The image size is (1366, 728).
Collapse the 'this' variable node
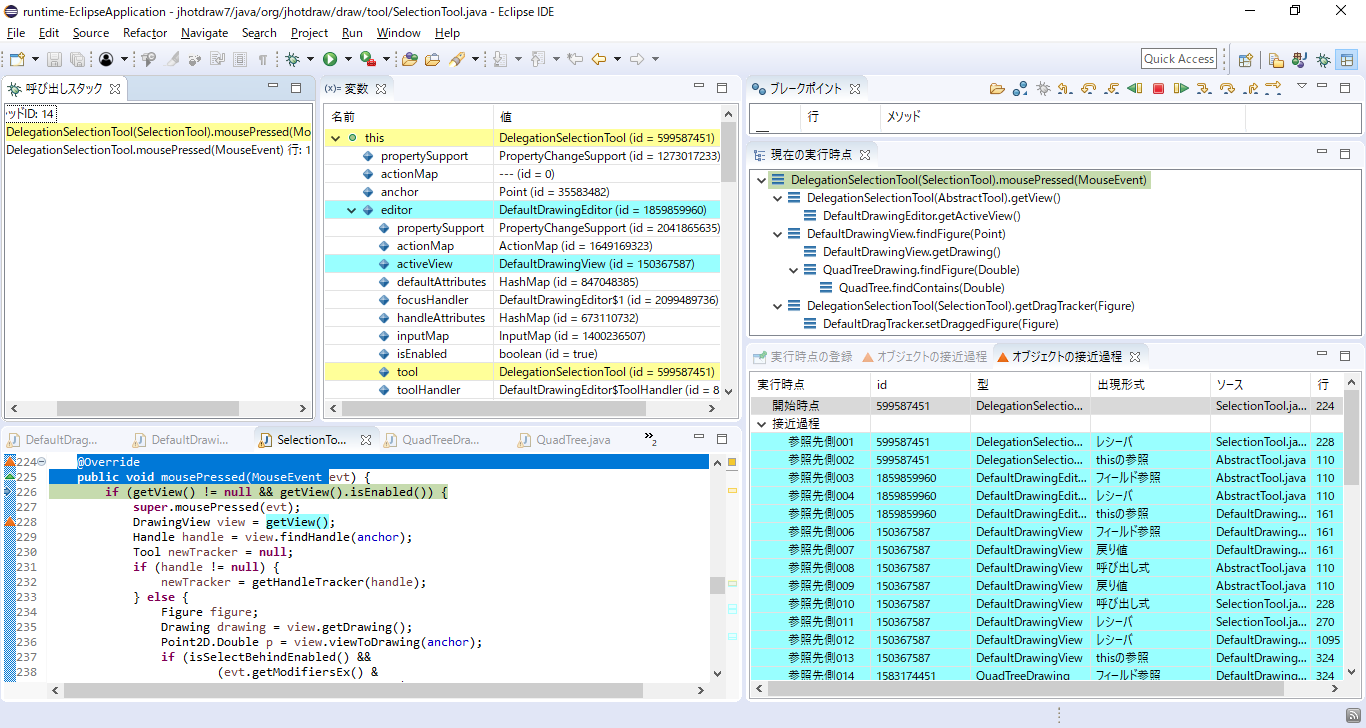335,138
